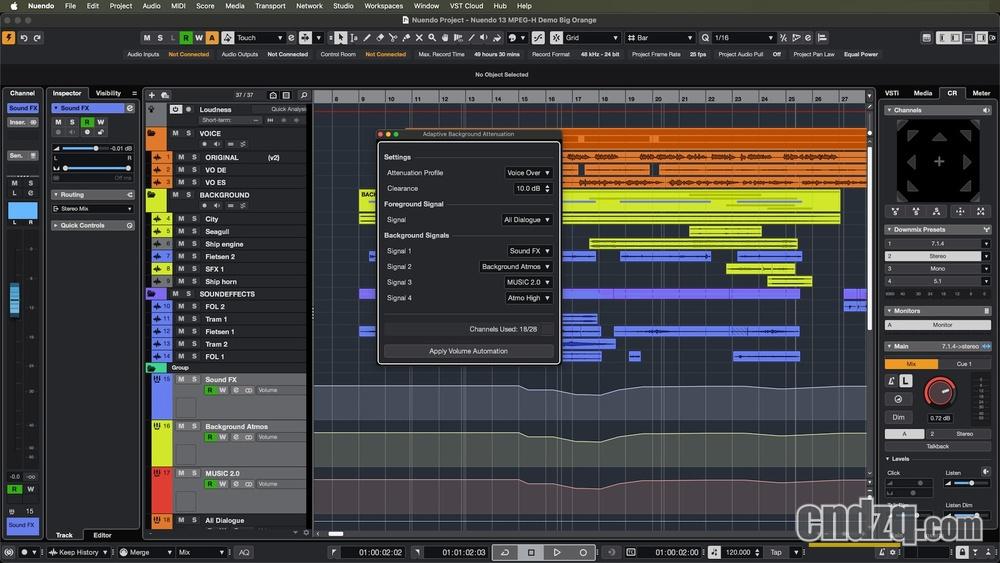1000x563 pixels.
Task: Click the Control Room main level knob
Action: (x=939, y=391)
